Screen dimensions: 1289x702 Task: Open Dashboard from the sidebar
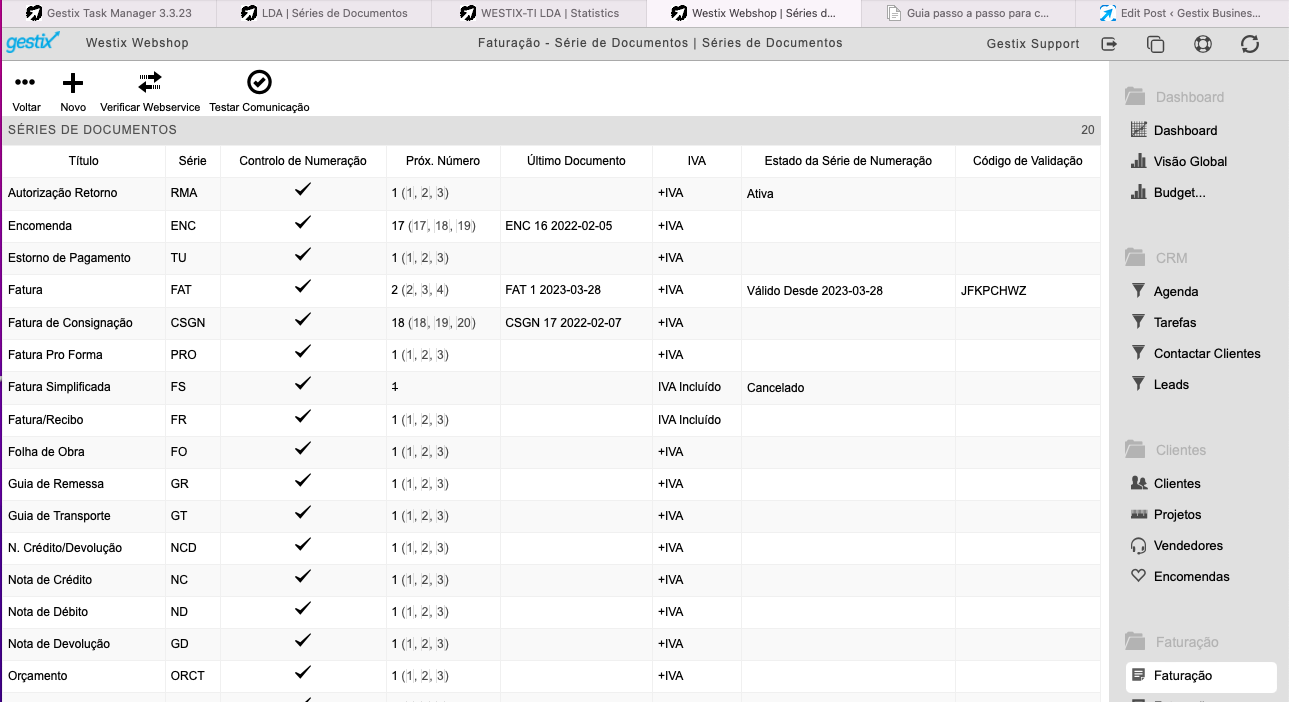(x=1185, y=130)
